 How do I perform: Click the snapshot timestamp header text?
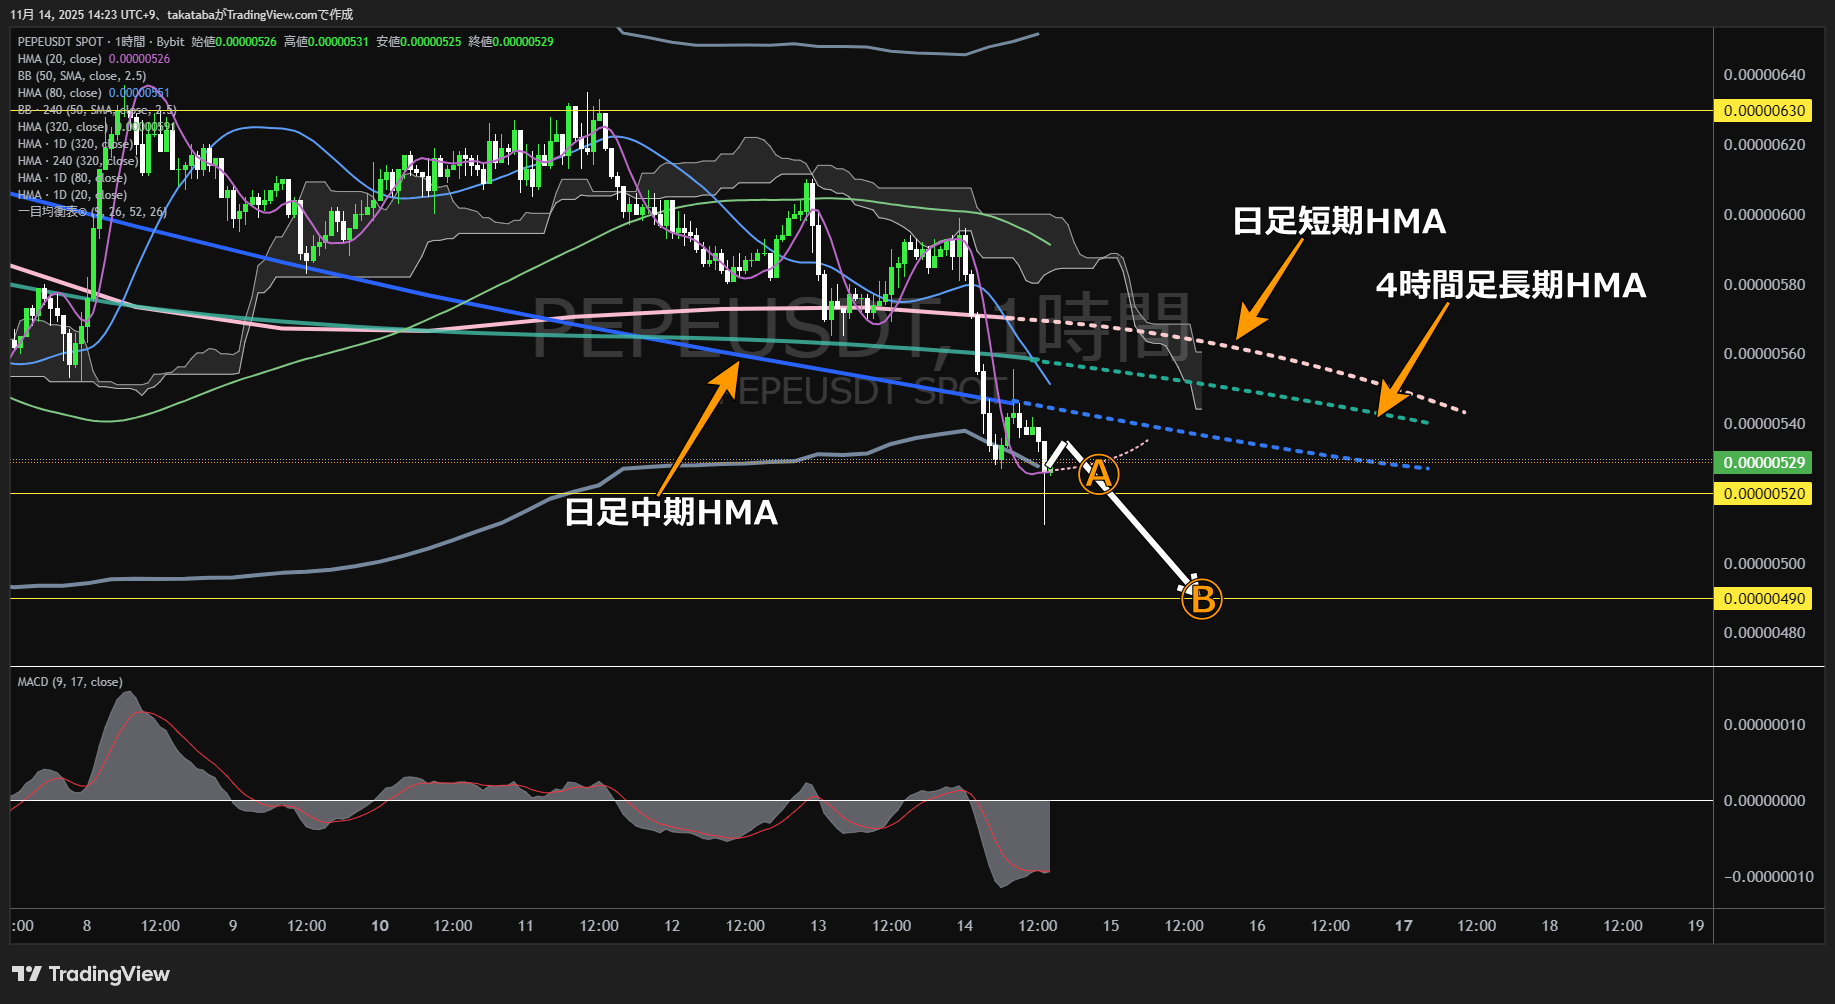pos(181,15)
